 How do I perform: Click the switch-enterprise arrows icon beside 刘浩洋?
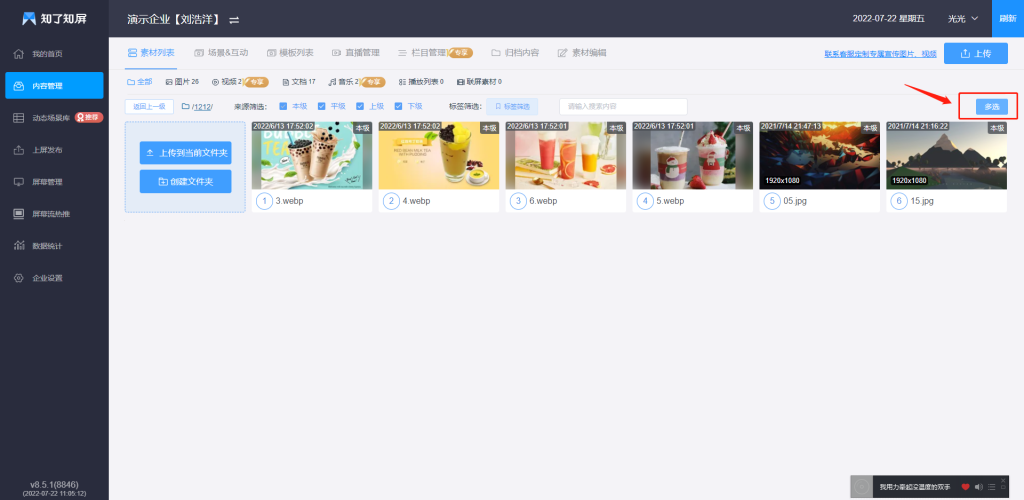coord(234,20)
